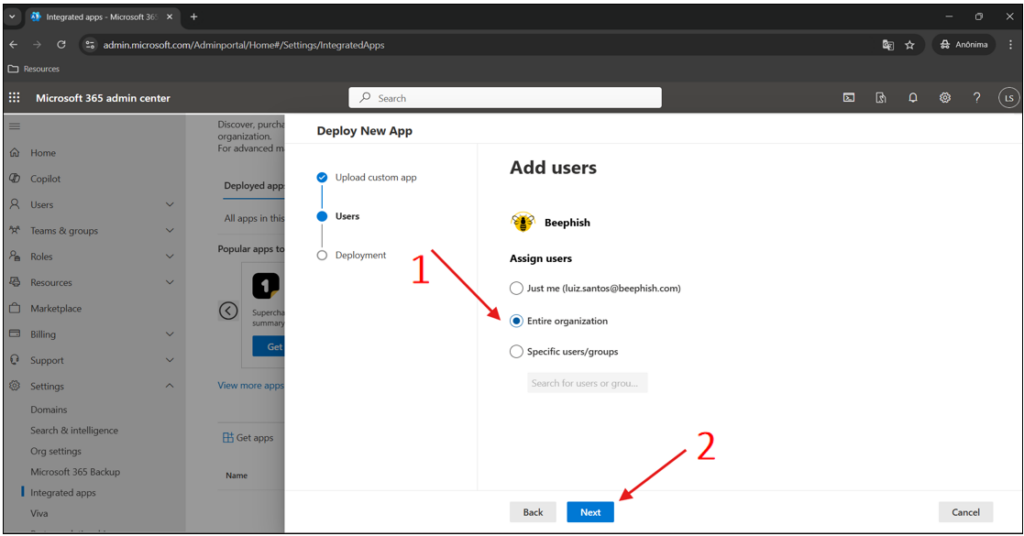Screen dimensions: 1024x536
Task: Click the previous carousel arrow circle
Action: pyautogui.click(x=228, y=311)
